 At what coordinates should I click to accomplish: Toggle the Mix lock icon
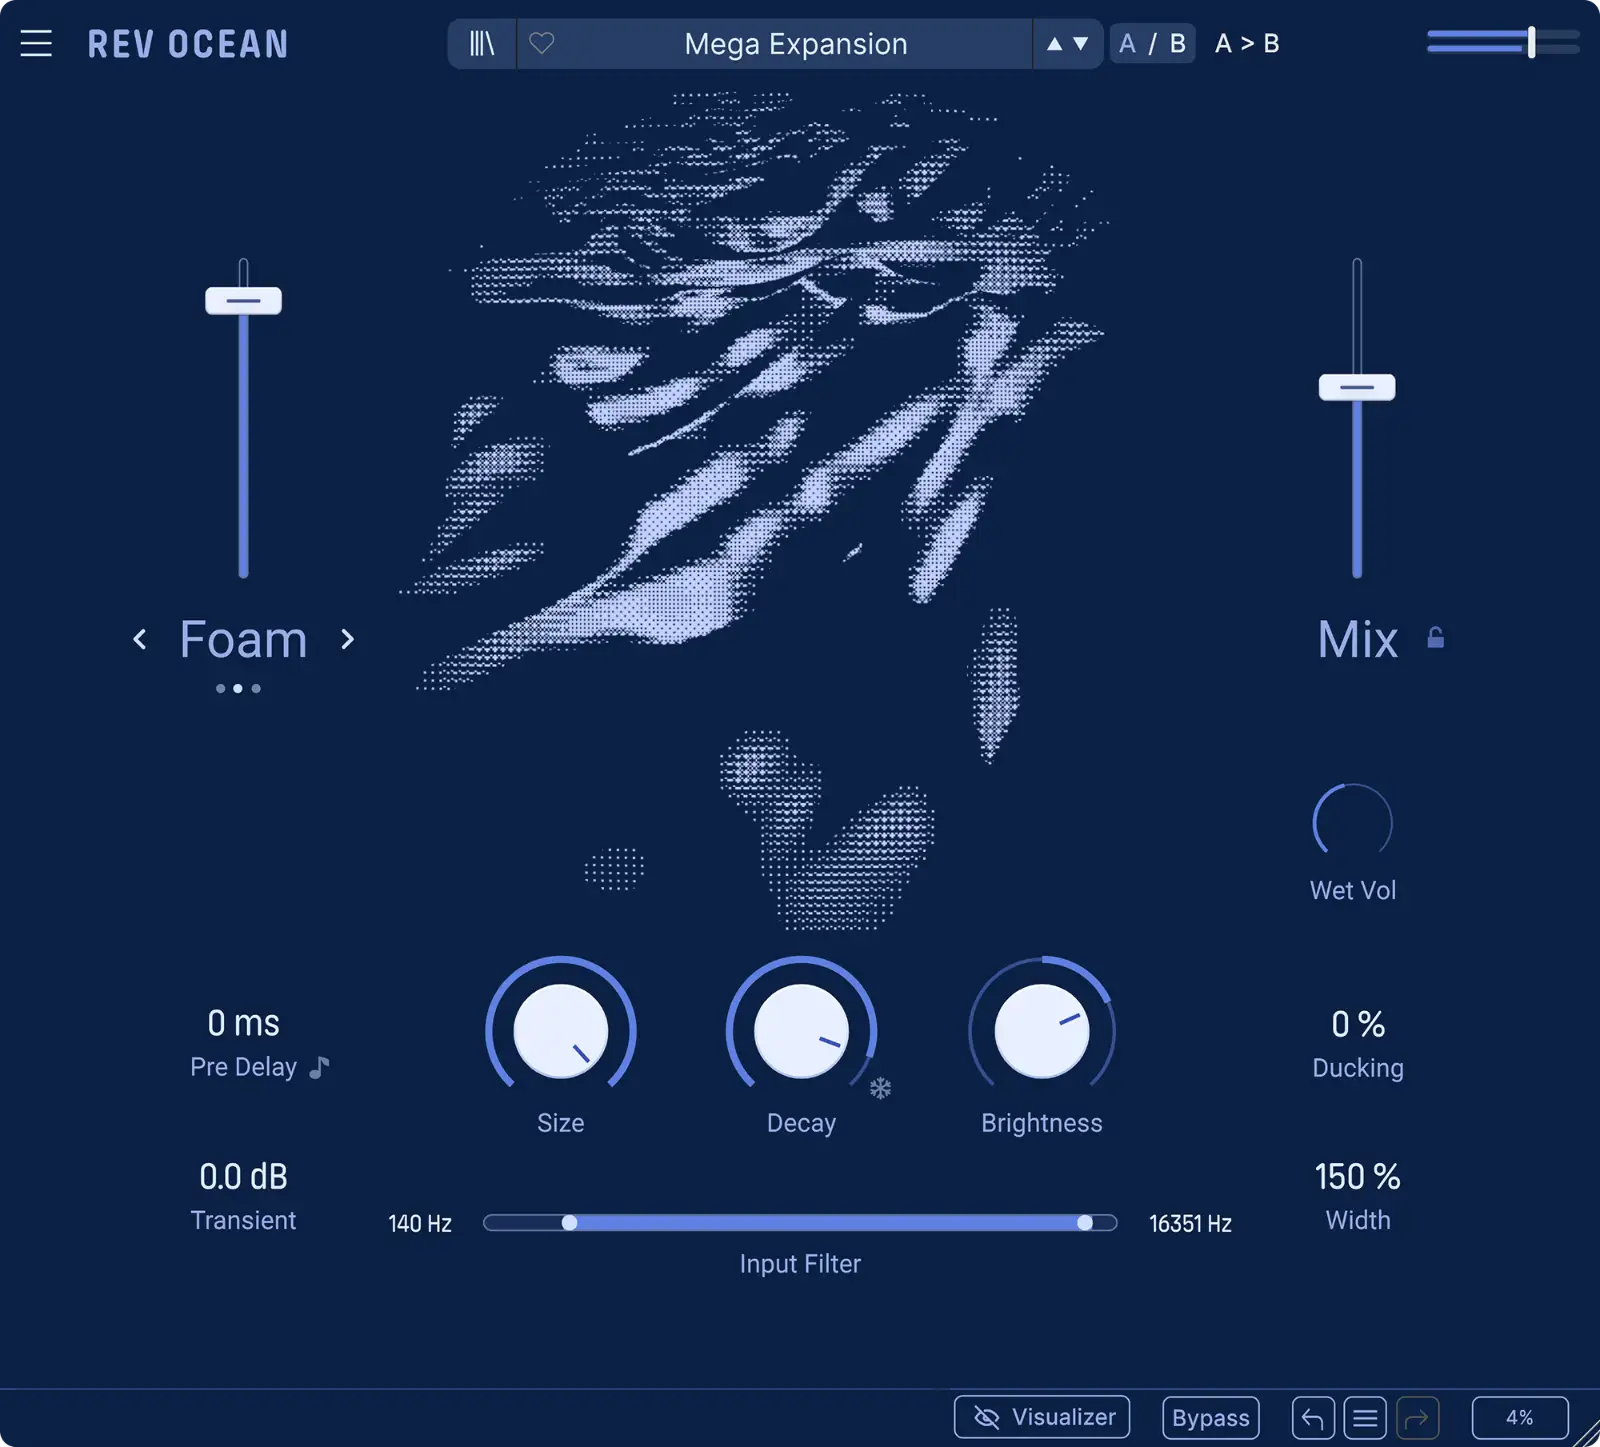[x=1436, y=638]
